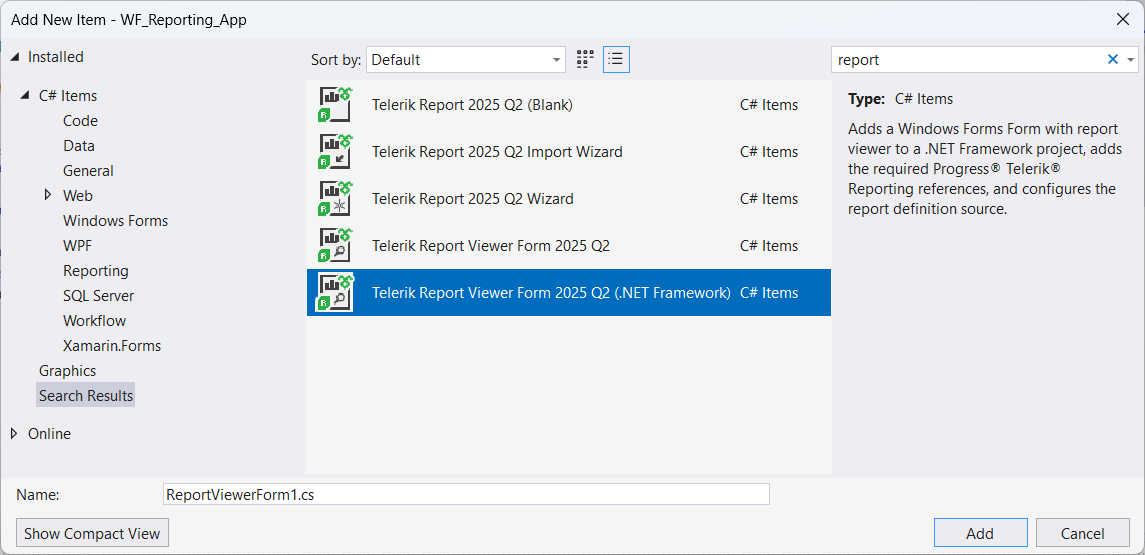
Task: Click the Report Viewer Form (.NET Framework) icon
Action: click(x=335, y=293)
